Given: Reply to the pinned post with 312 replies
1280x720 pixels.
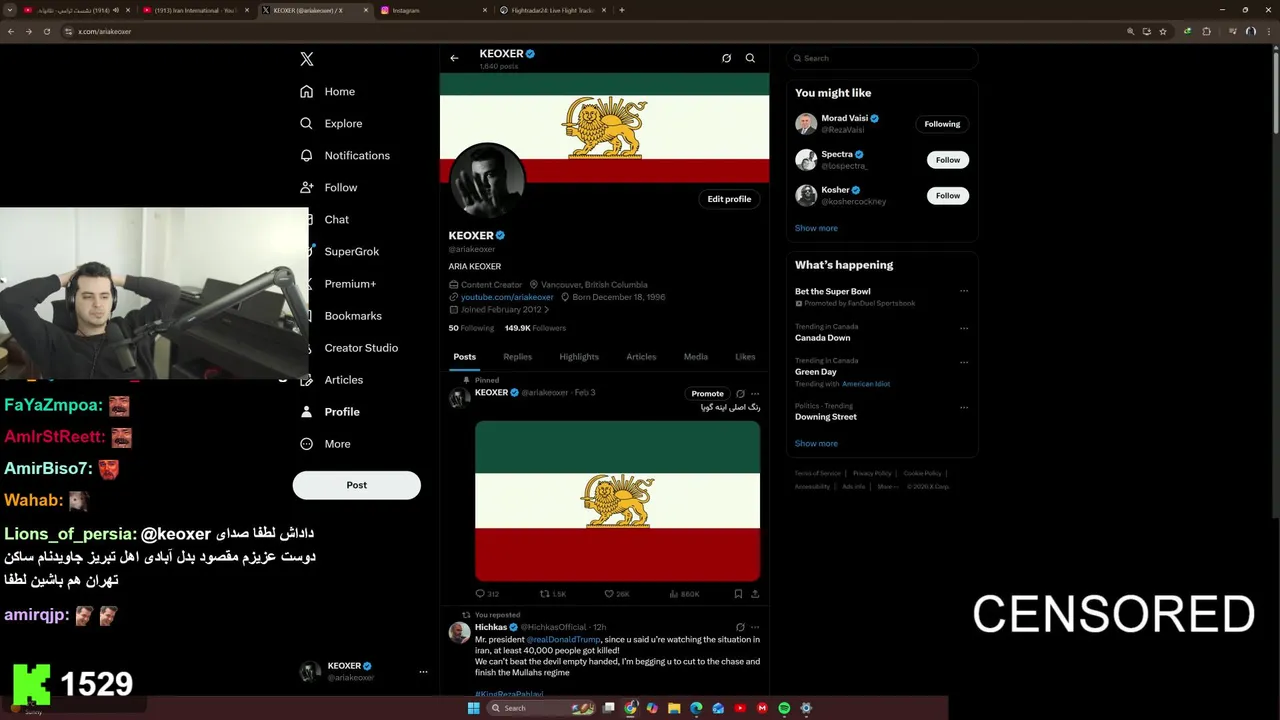Looking at the screenshot, I should 487,594.
